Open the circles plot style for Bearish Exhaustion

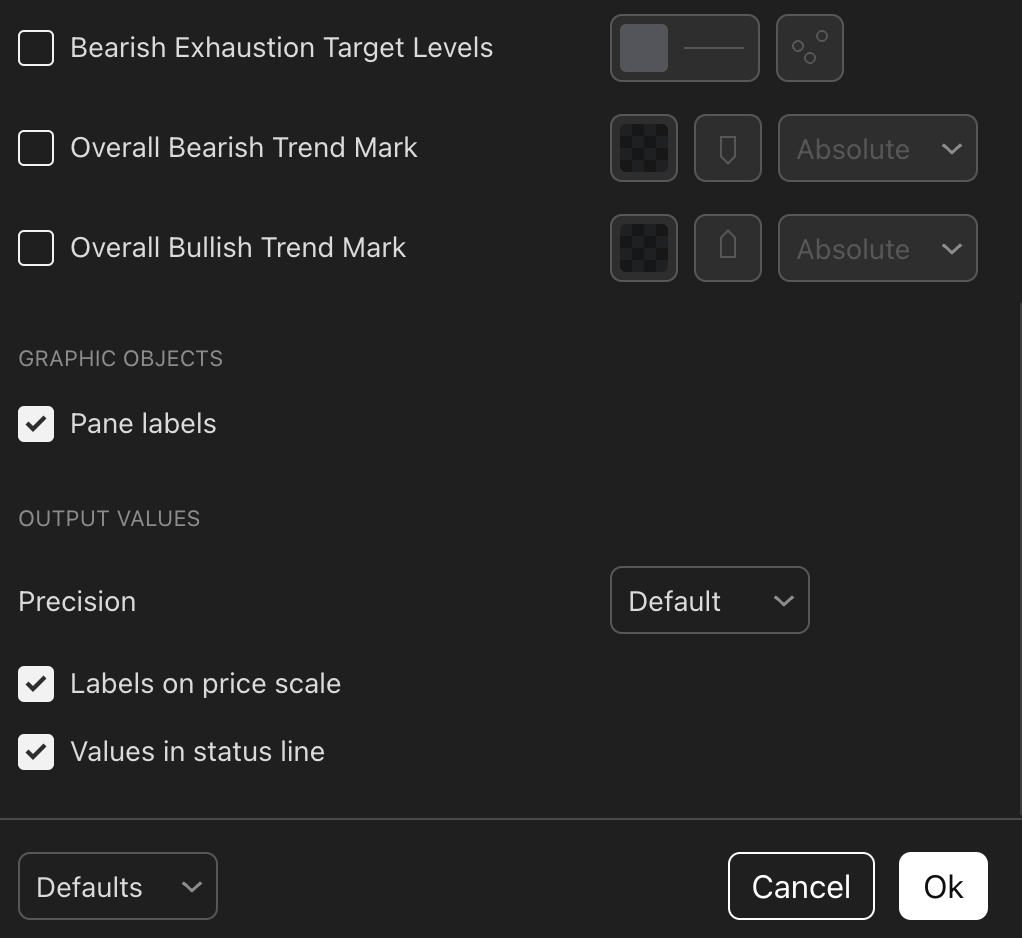tap(809, 48)
